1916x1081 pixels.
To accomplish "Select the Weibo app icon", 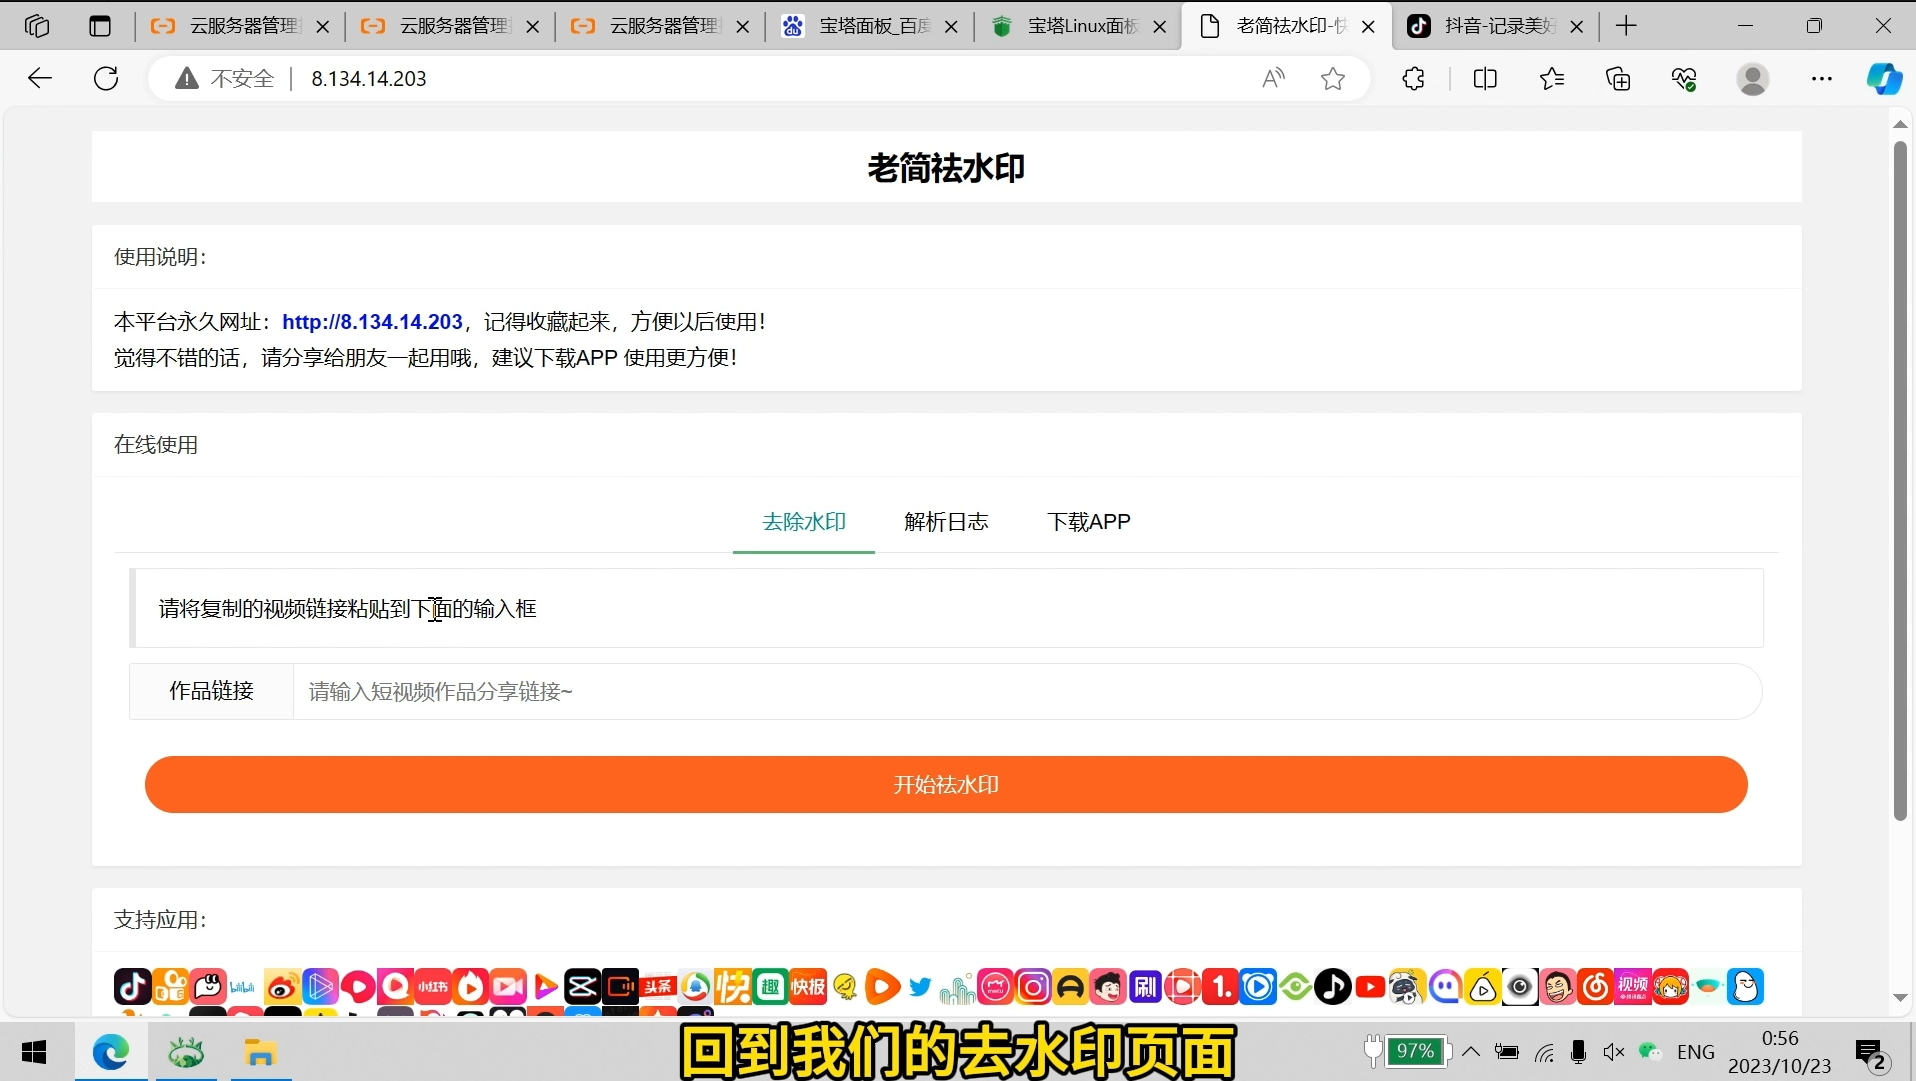I will (282, 987).
